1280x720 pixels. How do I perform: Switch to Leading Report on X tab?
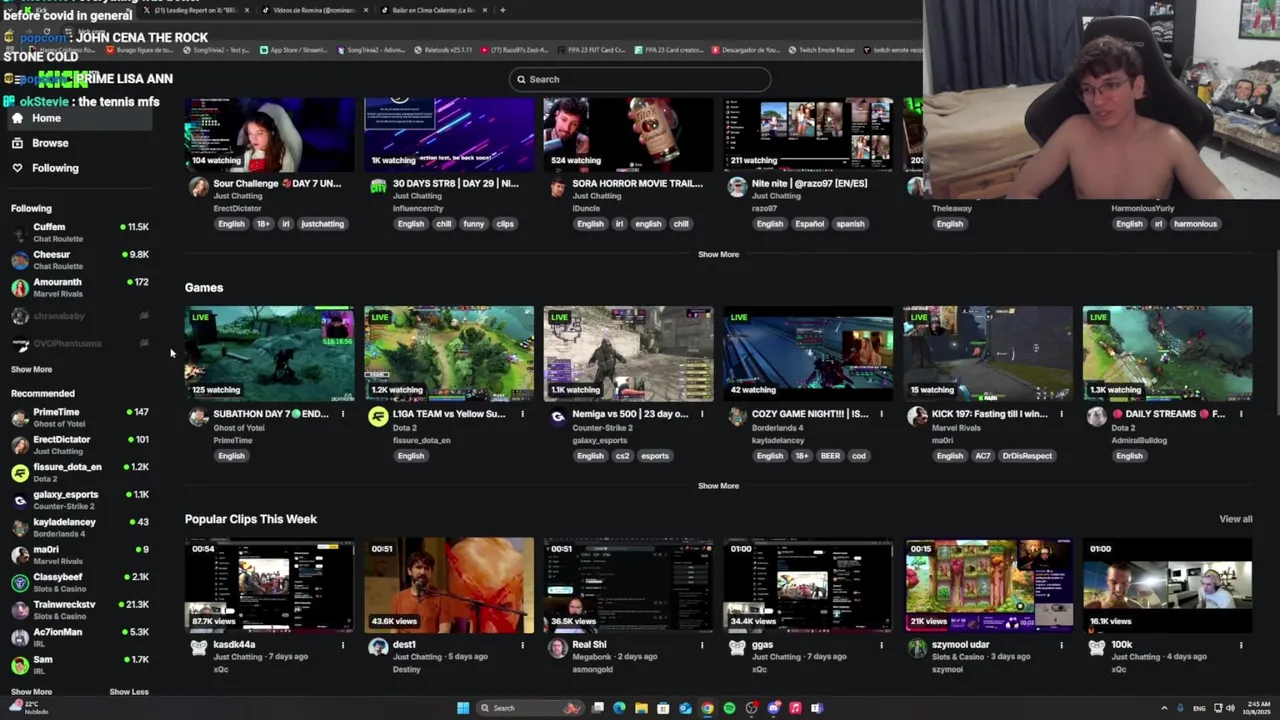(195, 10)
